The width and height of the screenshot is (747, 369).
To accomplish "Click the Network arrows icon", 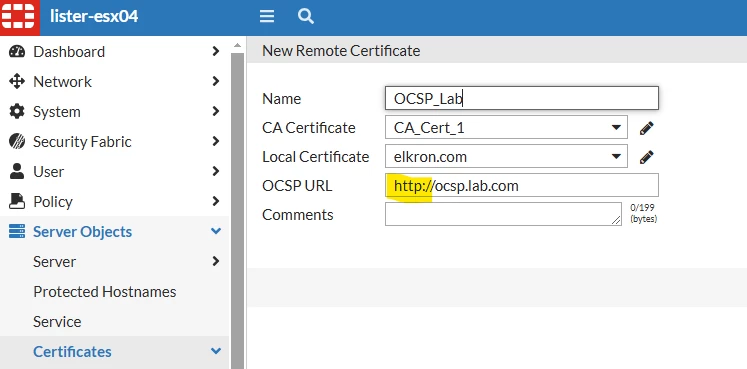I will click(x=17, y=81).
